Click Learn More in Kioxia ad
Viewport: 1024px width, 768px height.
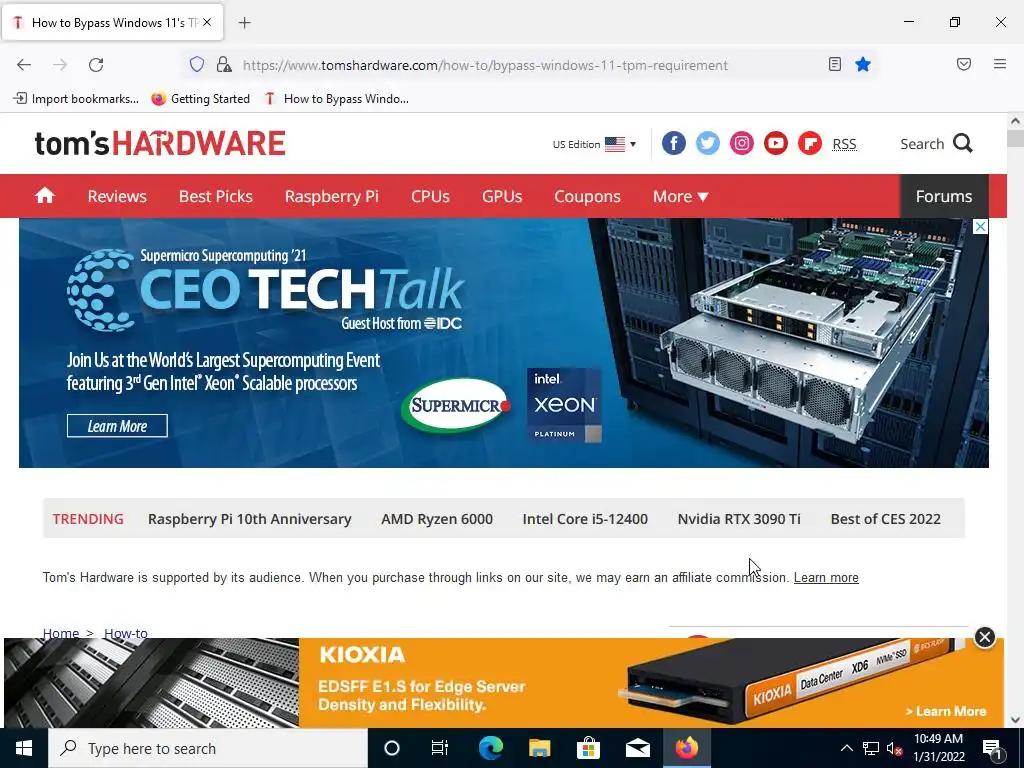click(946, 711)
